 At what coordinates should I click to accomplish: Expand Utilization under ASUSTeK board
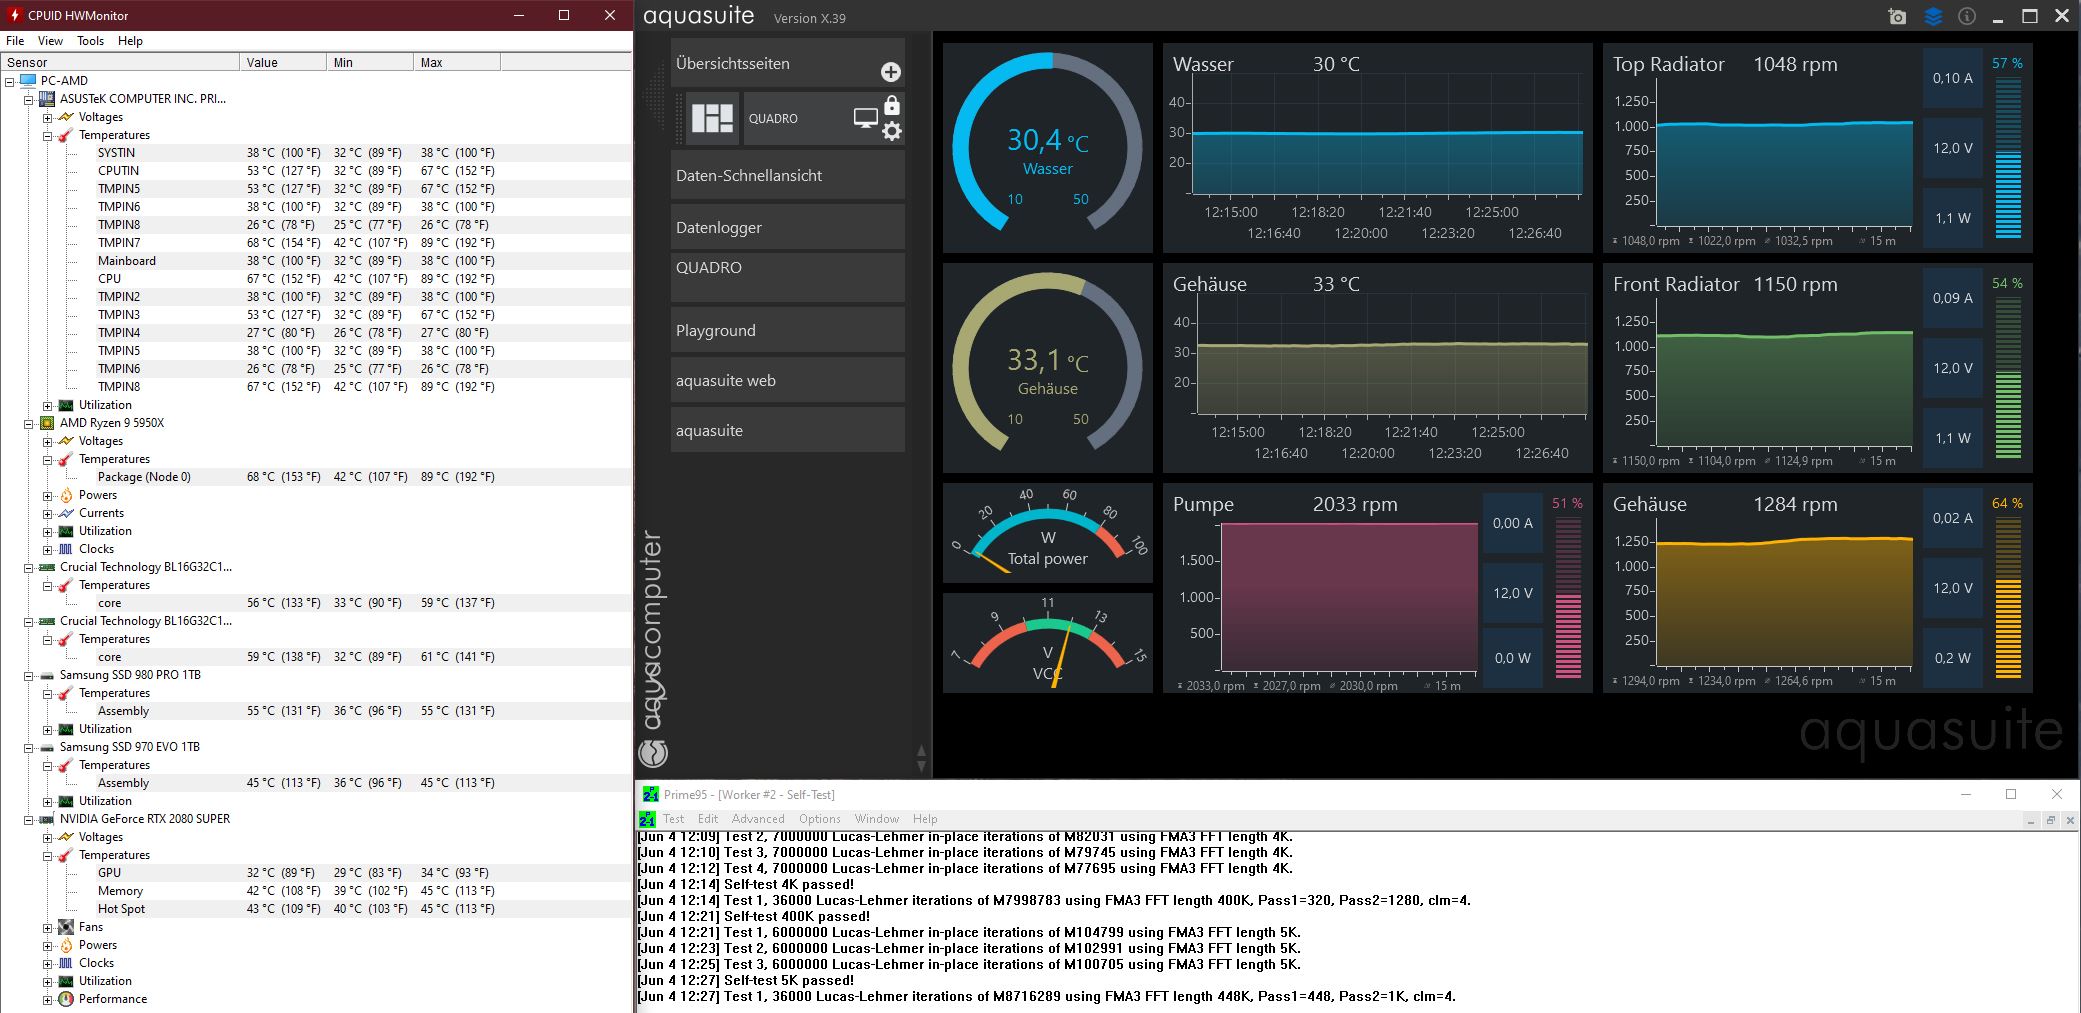(x=47, y=405)
